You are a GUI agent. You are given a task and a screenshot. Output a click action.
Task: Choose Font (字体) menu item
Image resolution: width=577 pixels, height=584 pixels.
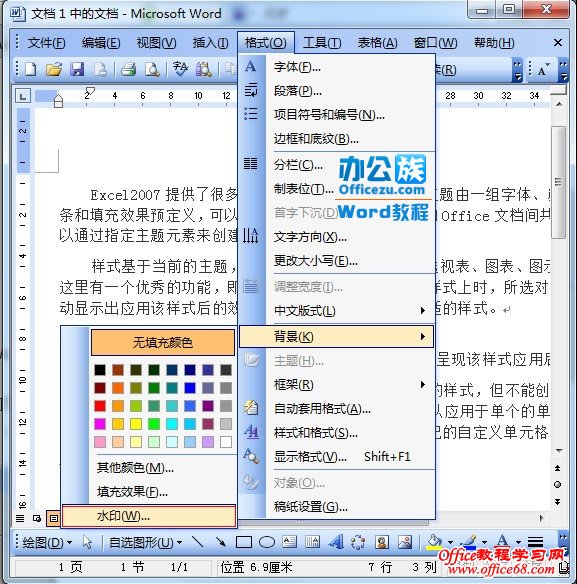point(337,67)
